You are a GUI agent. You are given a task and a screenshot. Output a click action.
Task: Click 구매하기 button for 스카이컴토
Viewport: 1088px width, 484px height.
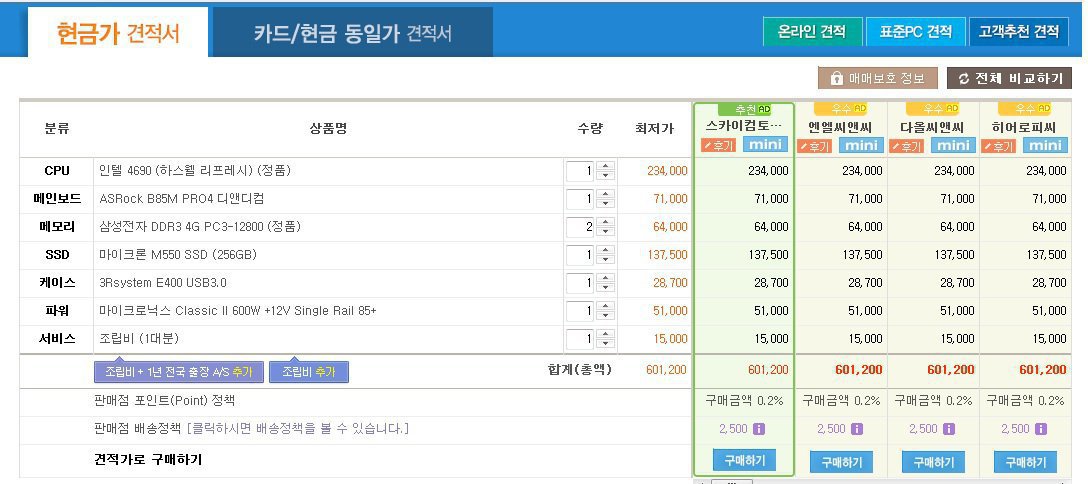[x=744, y=460]
